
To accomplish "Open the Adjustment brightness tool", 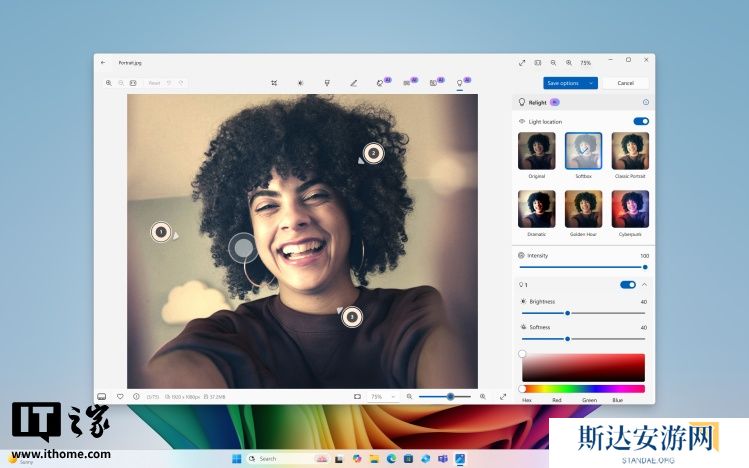I will click(x=300, y=83).
